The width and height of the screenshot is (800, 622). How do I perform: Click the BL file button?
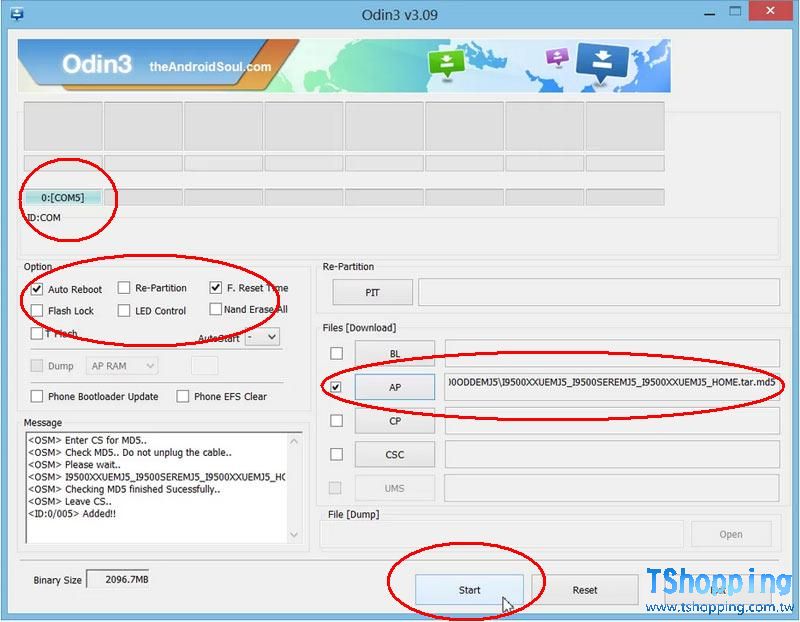[395, 353]
